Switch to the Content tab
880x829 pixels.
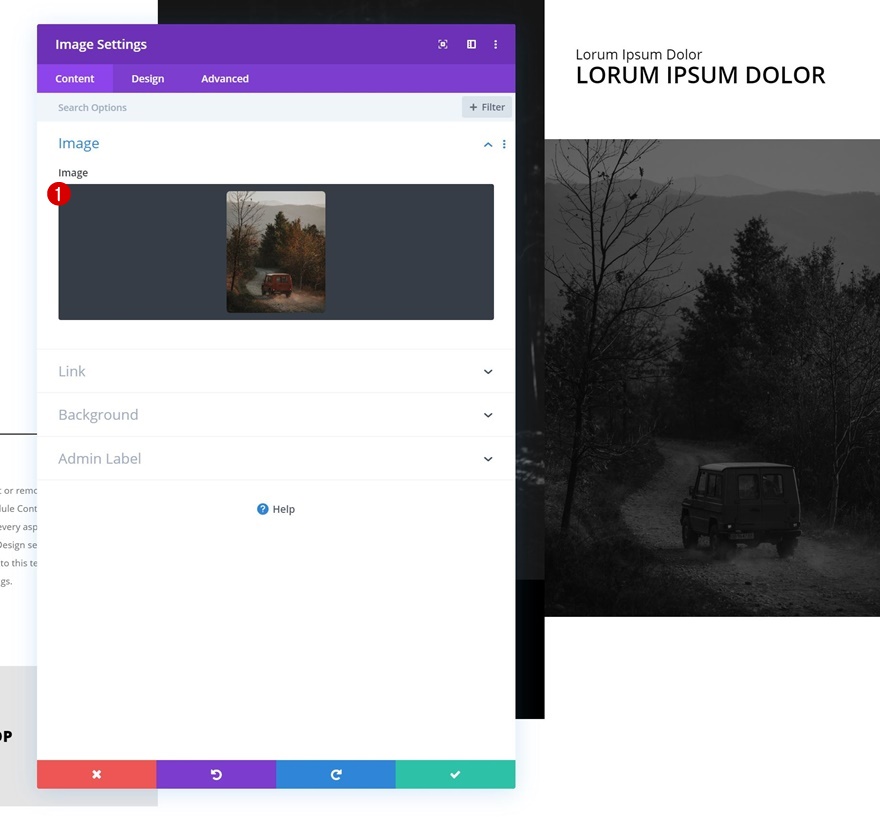(x=75, y=79)
